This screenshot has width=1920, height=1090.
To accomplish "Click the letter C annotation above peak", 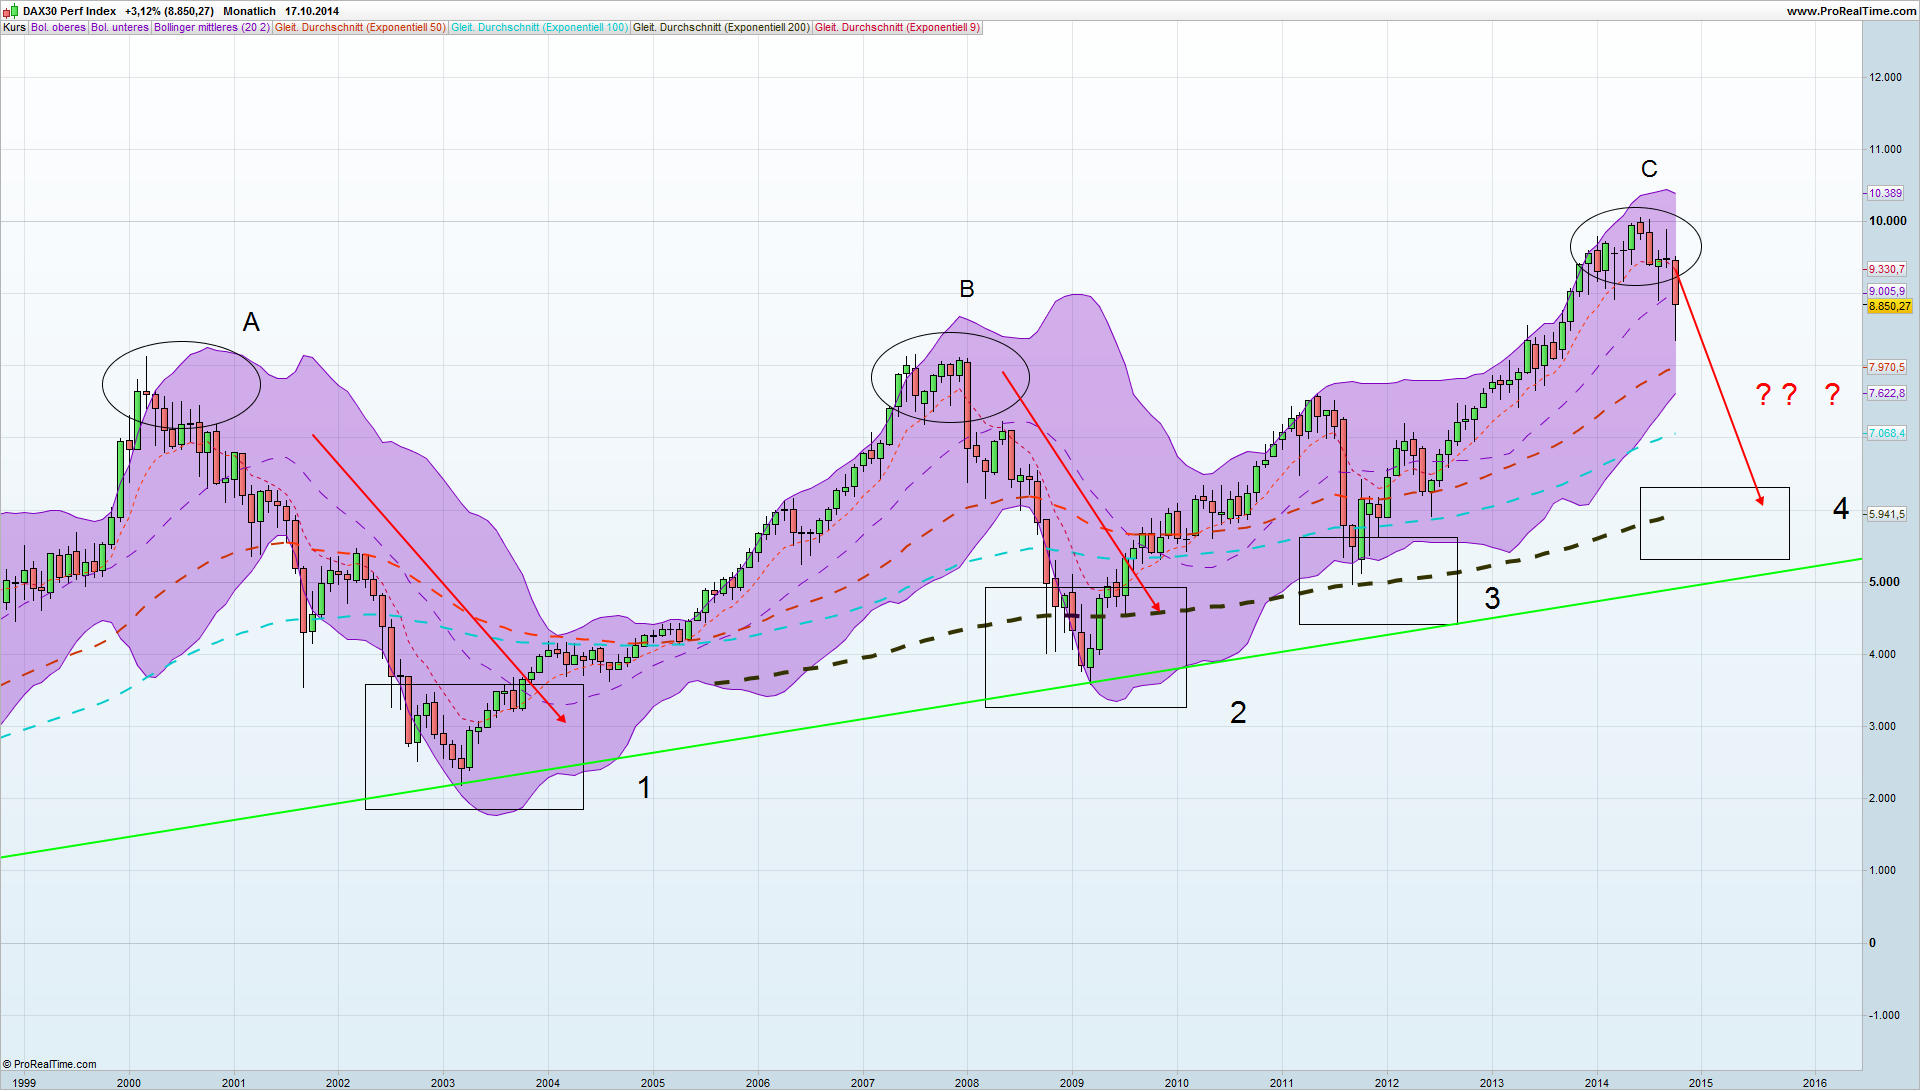I will pyautogui.click(x=1649, y=169).
